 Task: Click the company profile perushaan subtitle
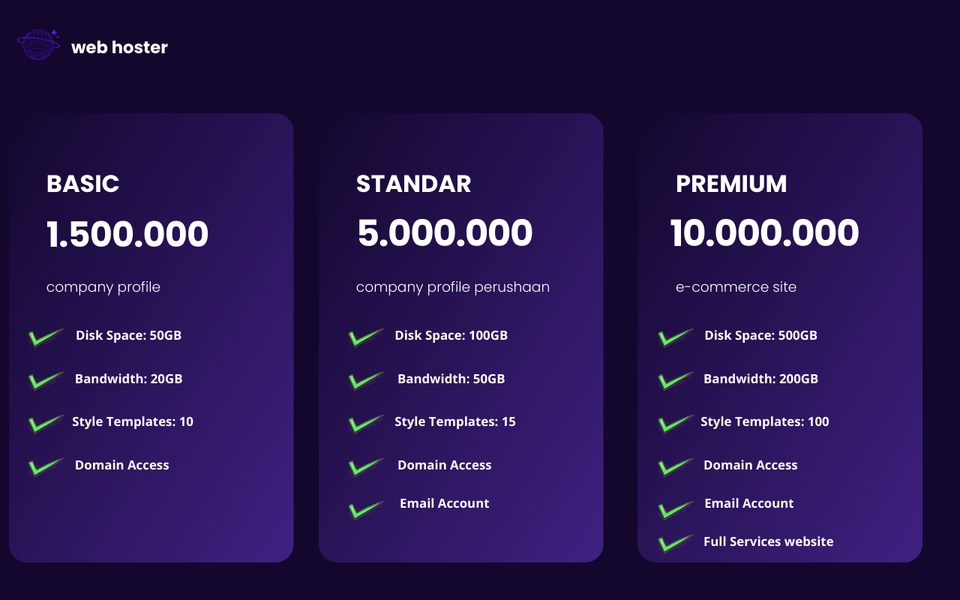453,287
